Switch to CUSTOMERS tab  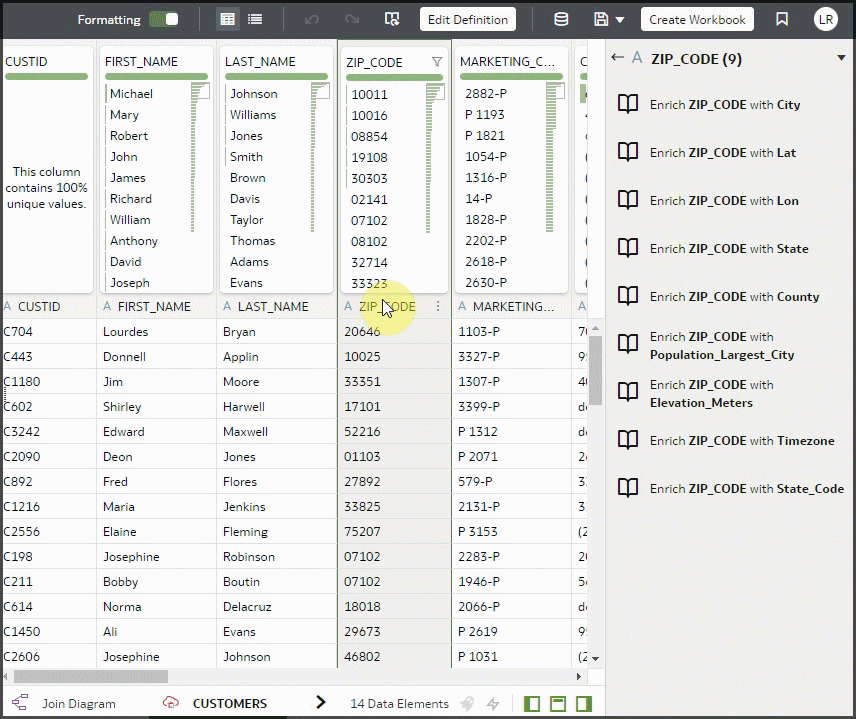pyautogui.click(x=230, y=704)
